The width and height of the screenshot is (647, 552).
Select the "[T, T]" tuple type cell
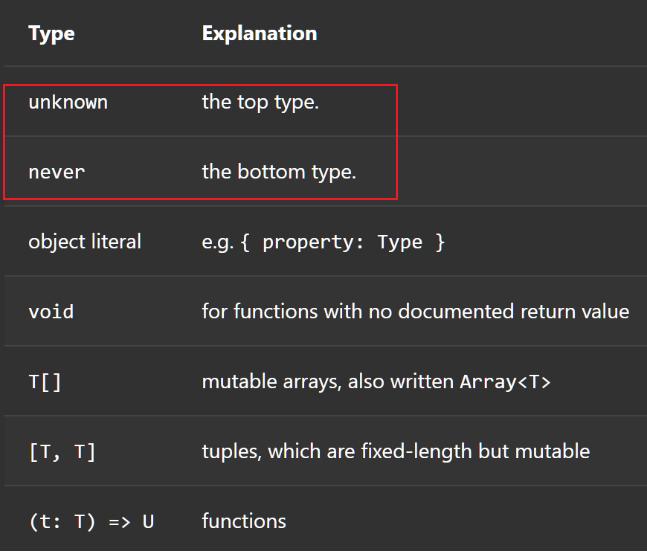62,452
